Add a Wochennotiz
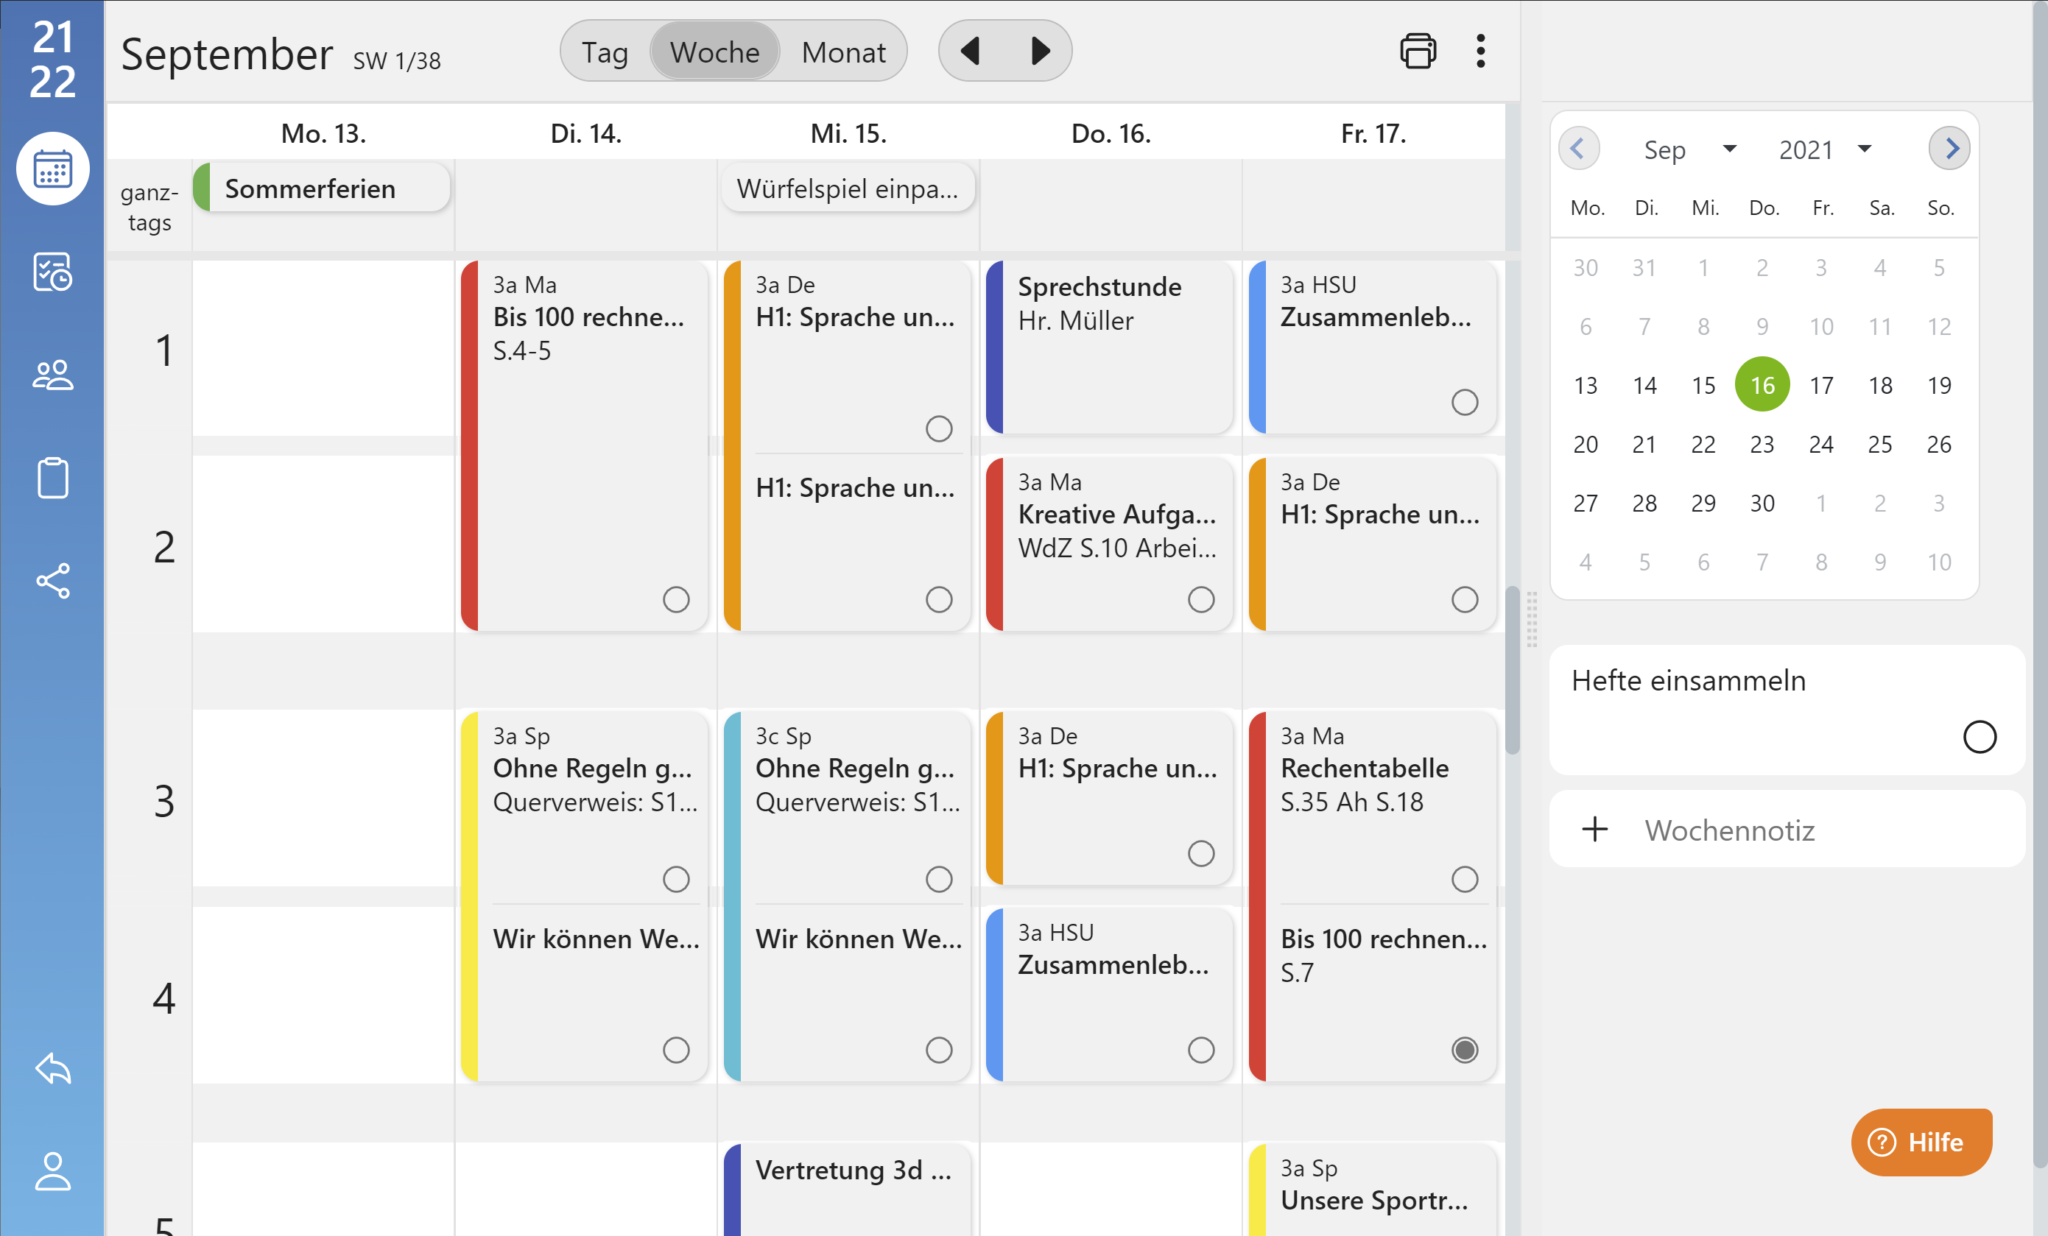 pos(1728,830)
